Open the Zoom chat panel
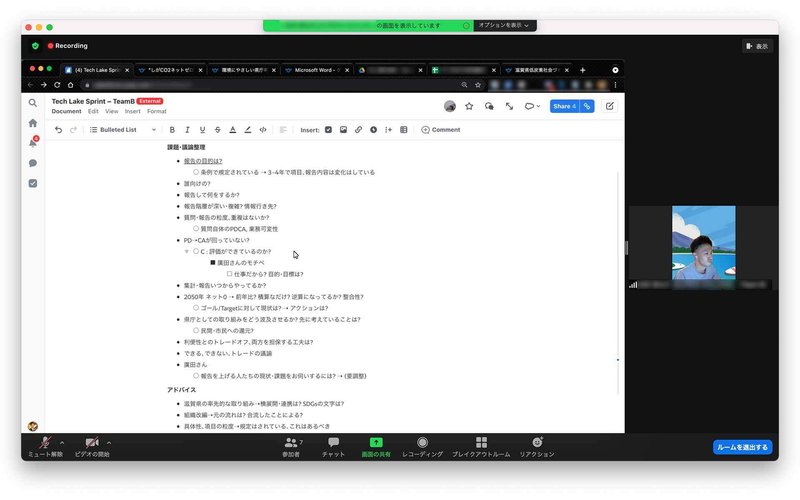Screen dimensions: 800x500 pos(333,446)
